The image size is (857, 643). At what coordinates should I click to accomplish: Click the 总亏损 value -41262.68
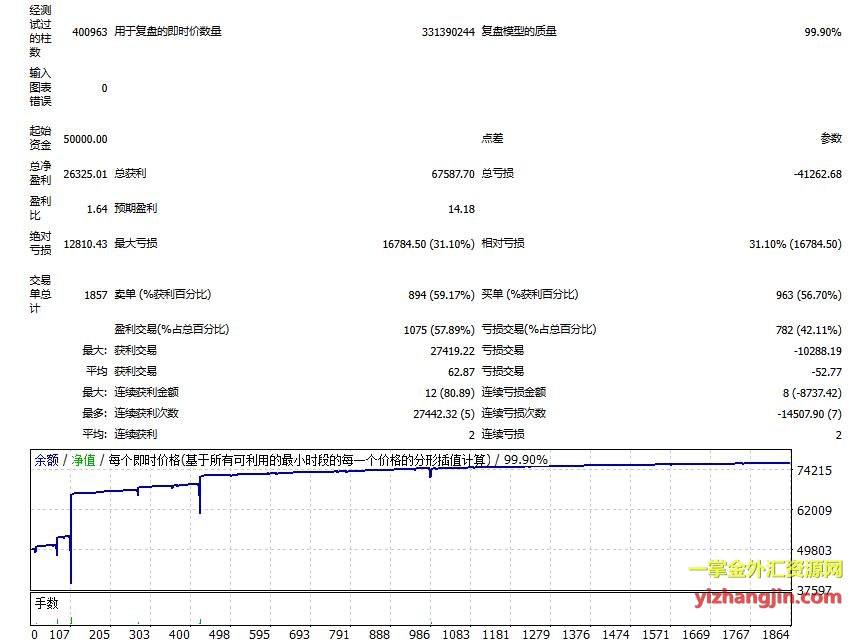tap(817, 173)
